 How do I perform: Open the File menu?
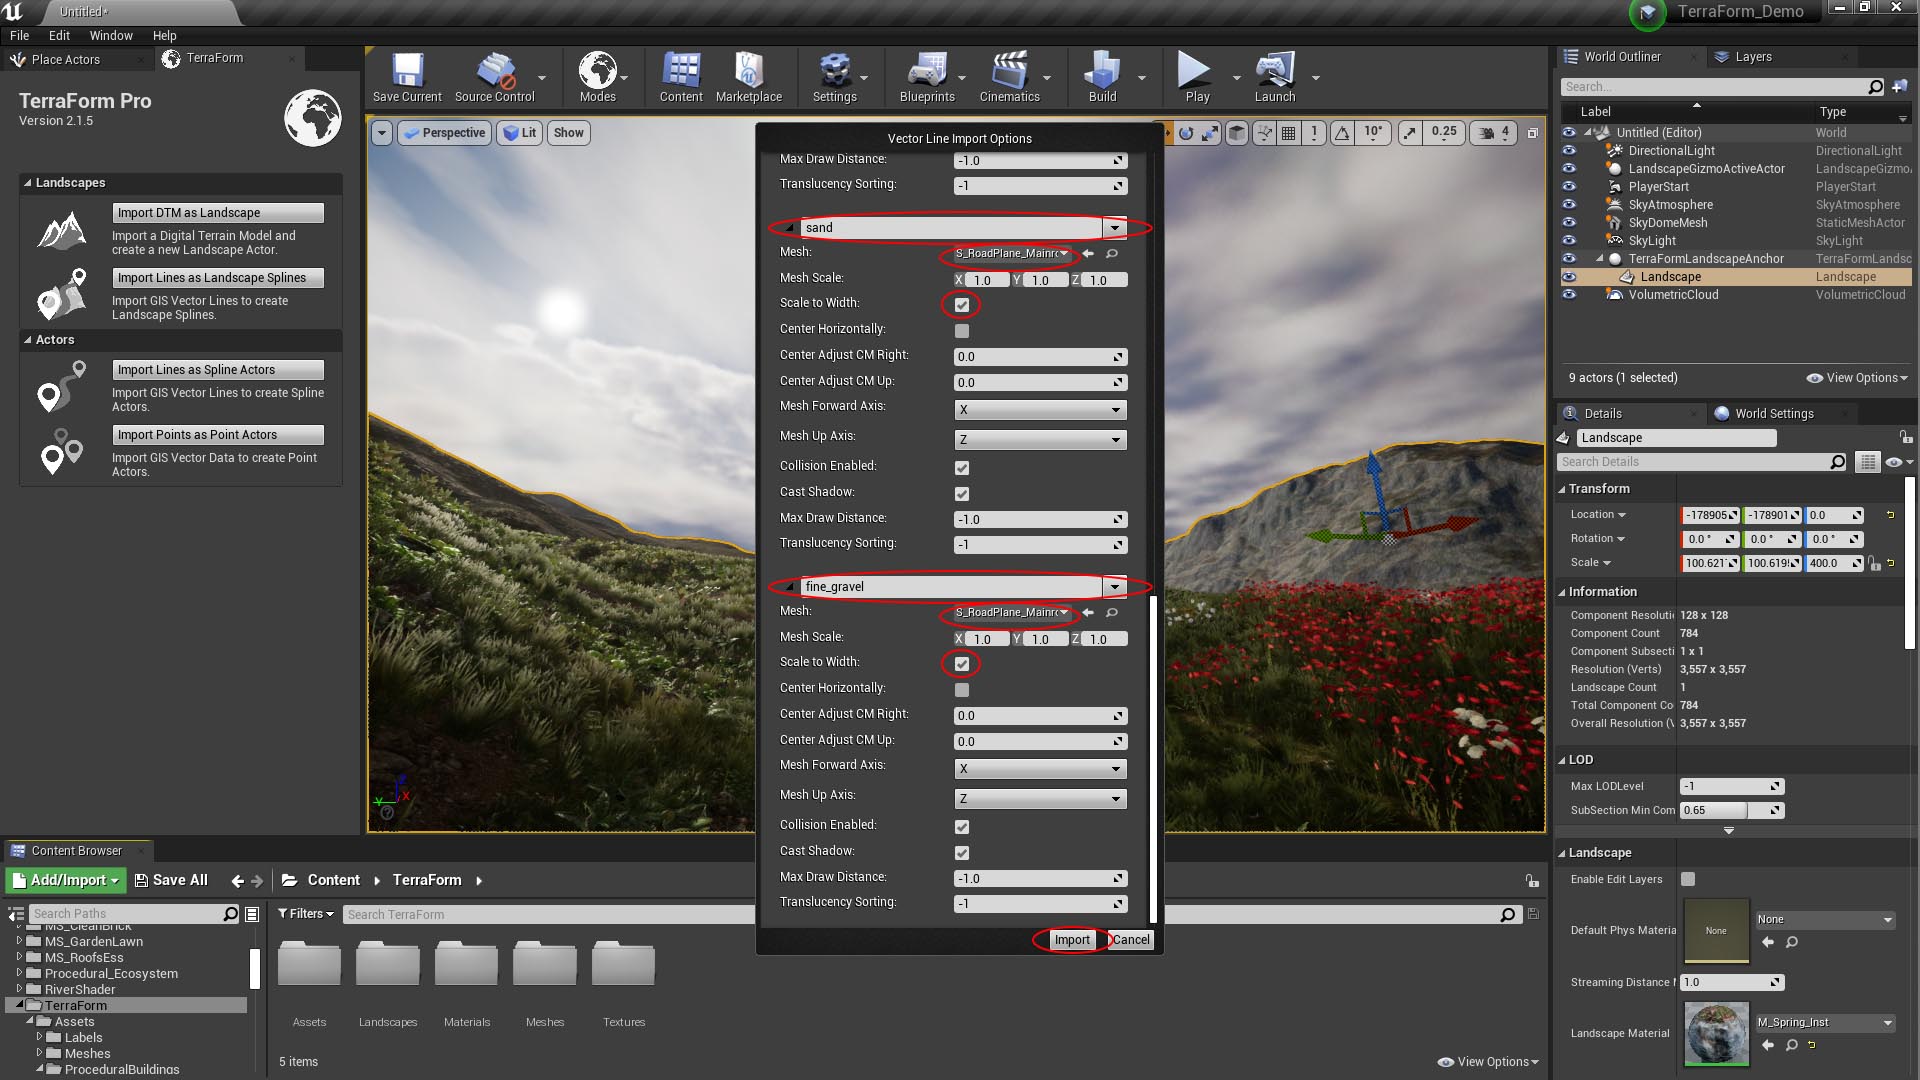pos(19,36)
